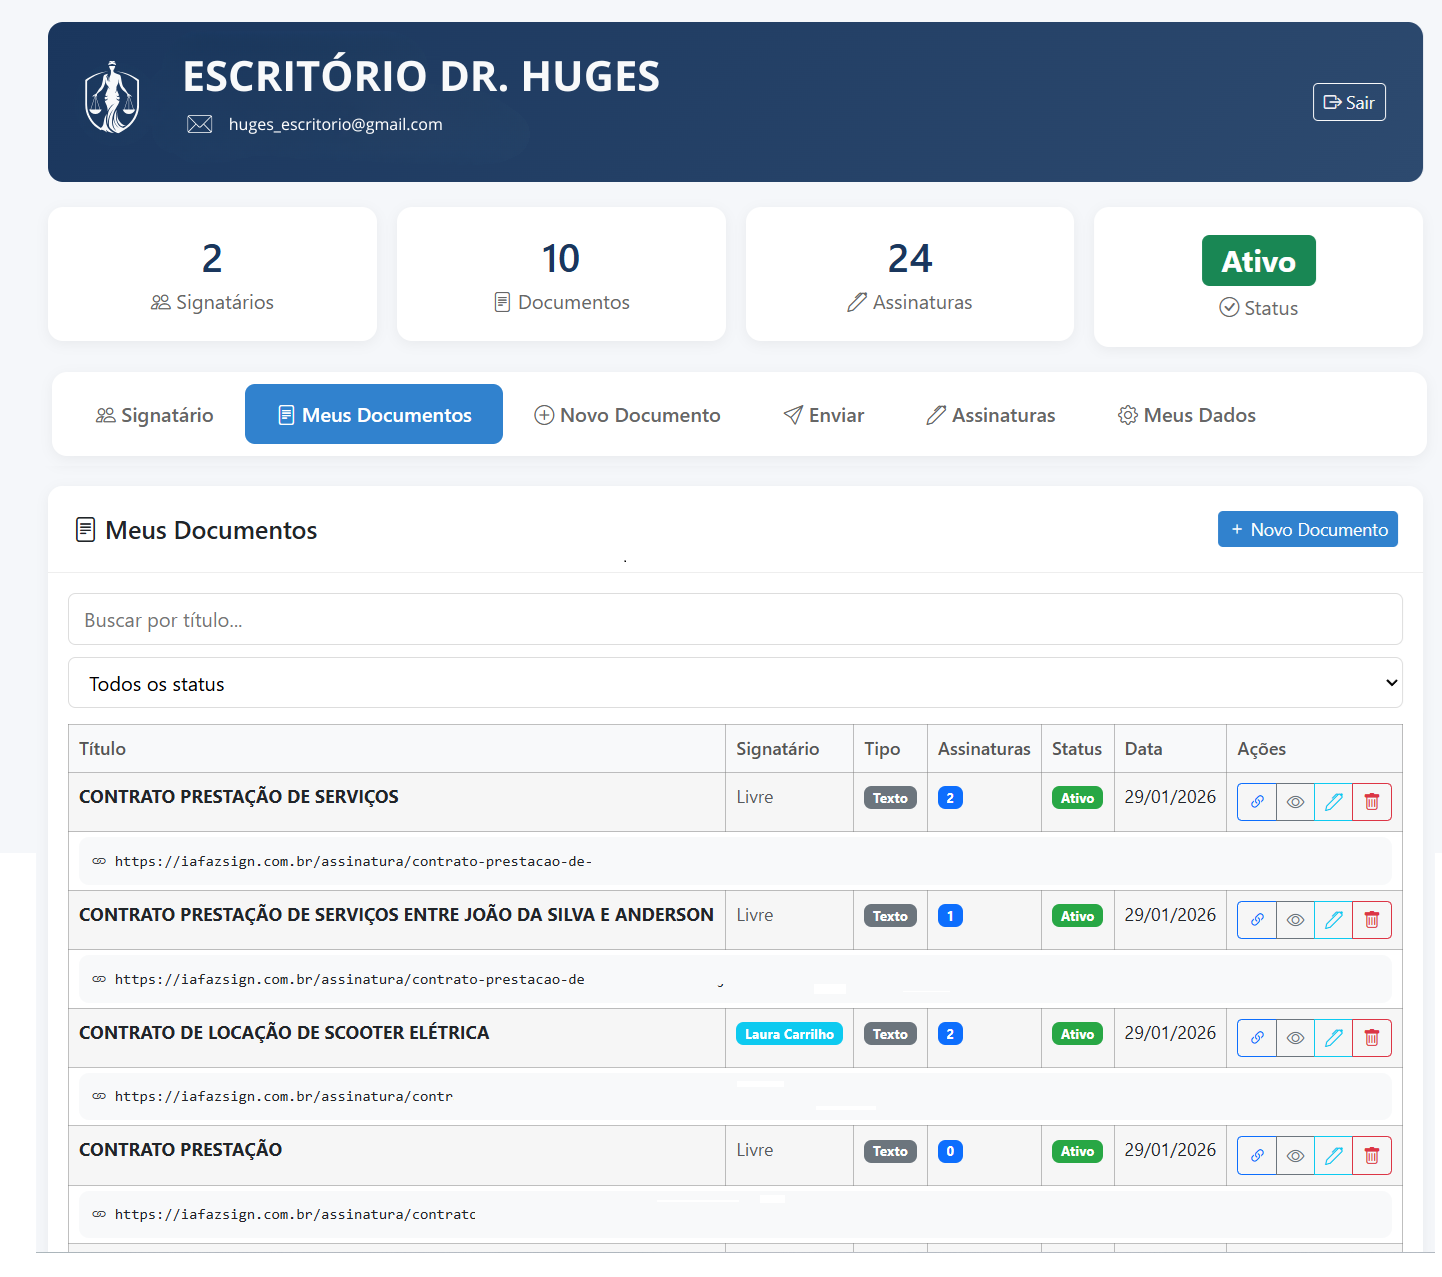
Task: Open the 'Todos os status' filter dropdown
Action: pyautogui.click(x=735, y=683)
